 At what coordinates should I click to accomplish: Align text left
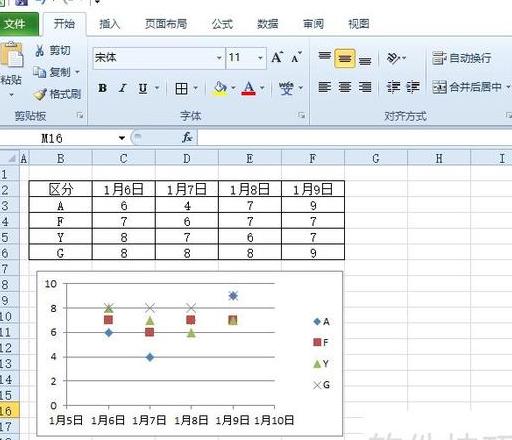point(324,87)
